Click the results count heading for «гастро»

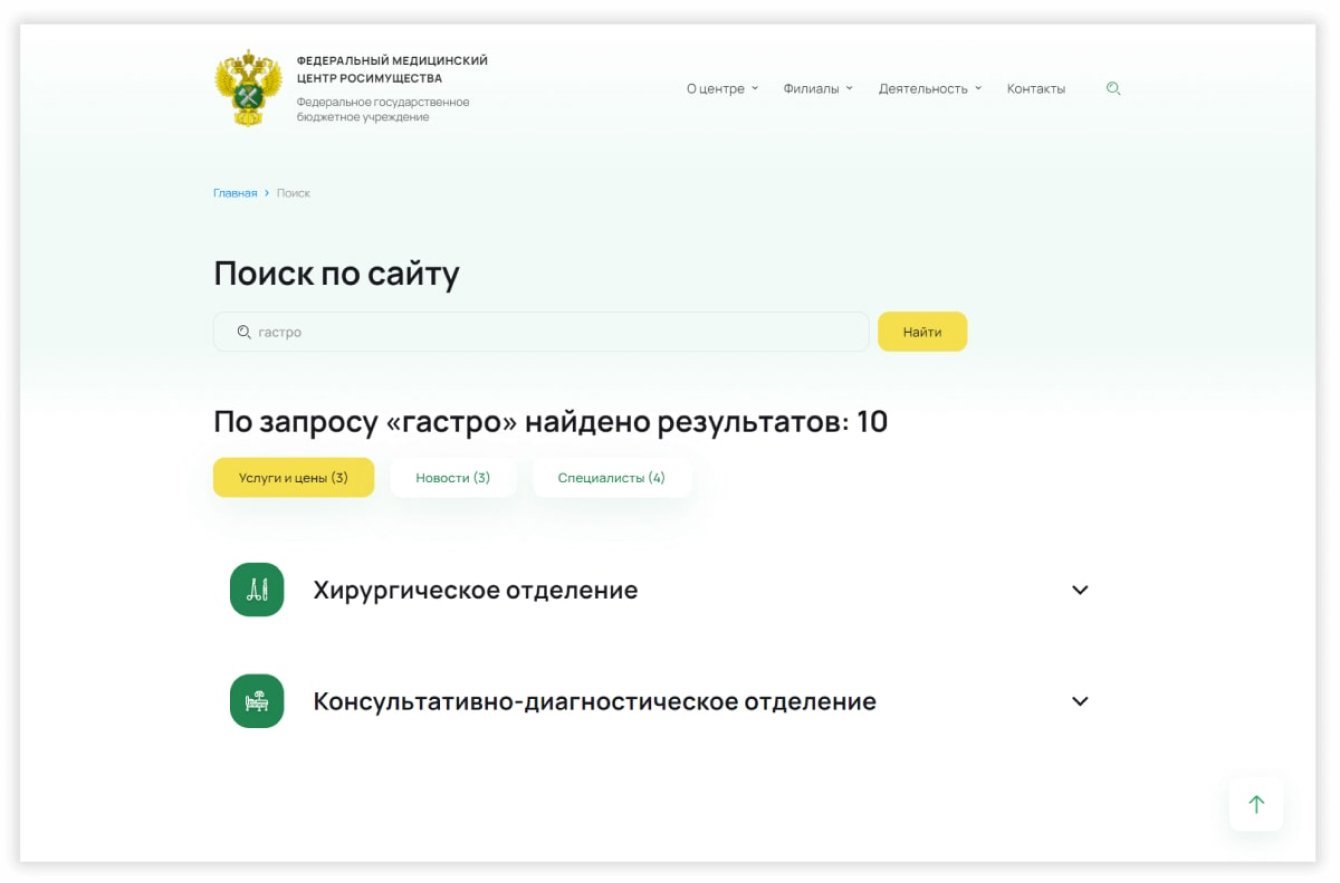point(551,422)
